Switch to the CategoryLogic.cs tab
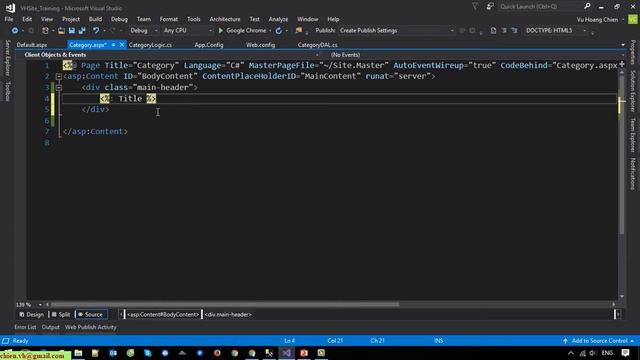This screenshot has width=640, height=360. pyautogui.click(x=150, y=45)
